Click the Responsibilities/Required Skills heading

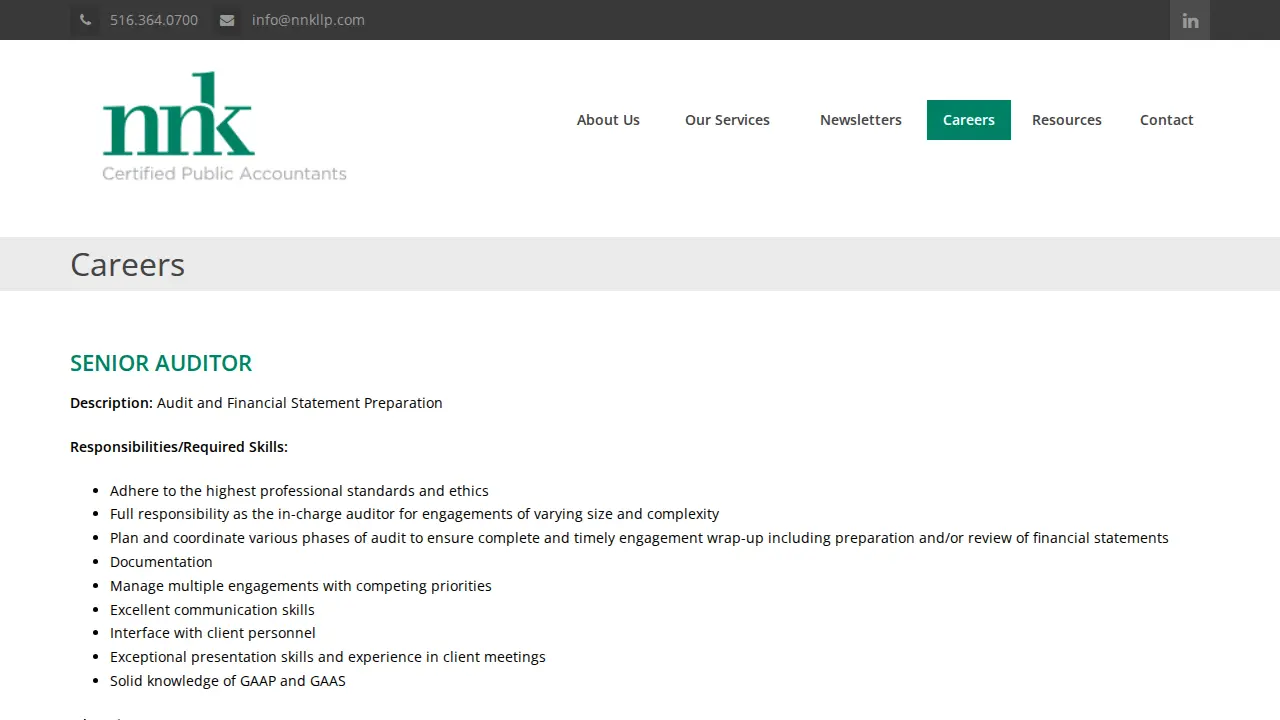(179, 447)
